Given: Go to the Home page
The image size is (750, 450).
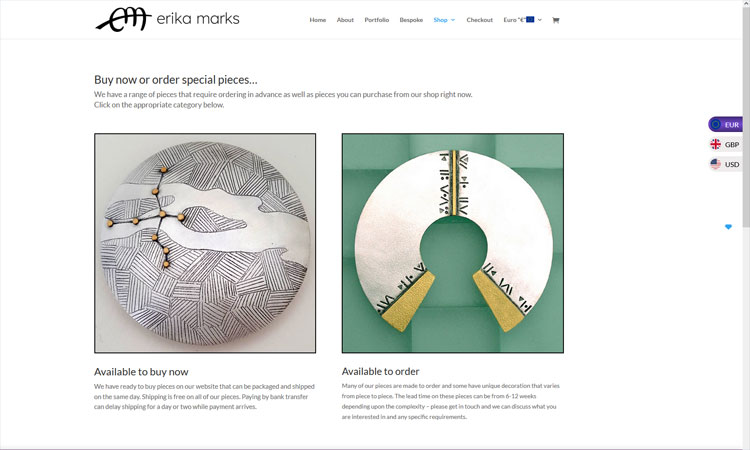Looking at the screenshot, I should [318, 20].
